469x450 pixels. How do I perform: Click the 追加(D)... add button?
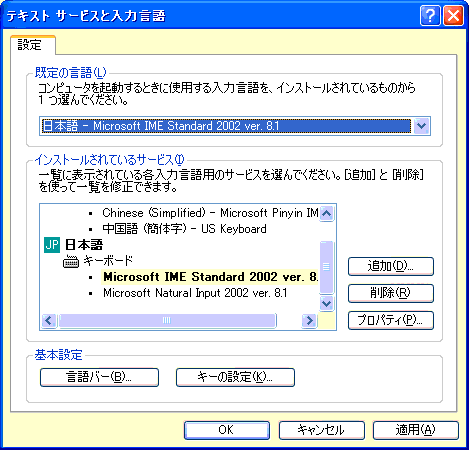click(391, 266)
